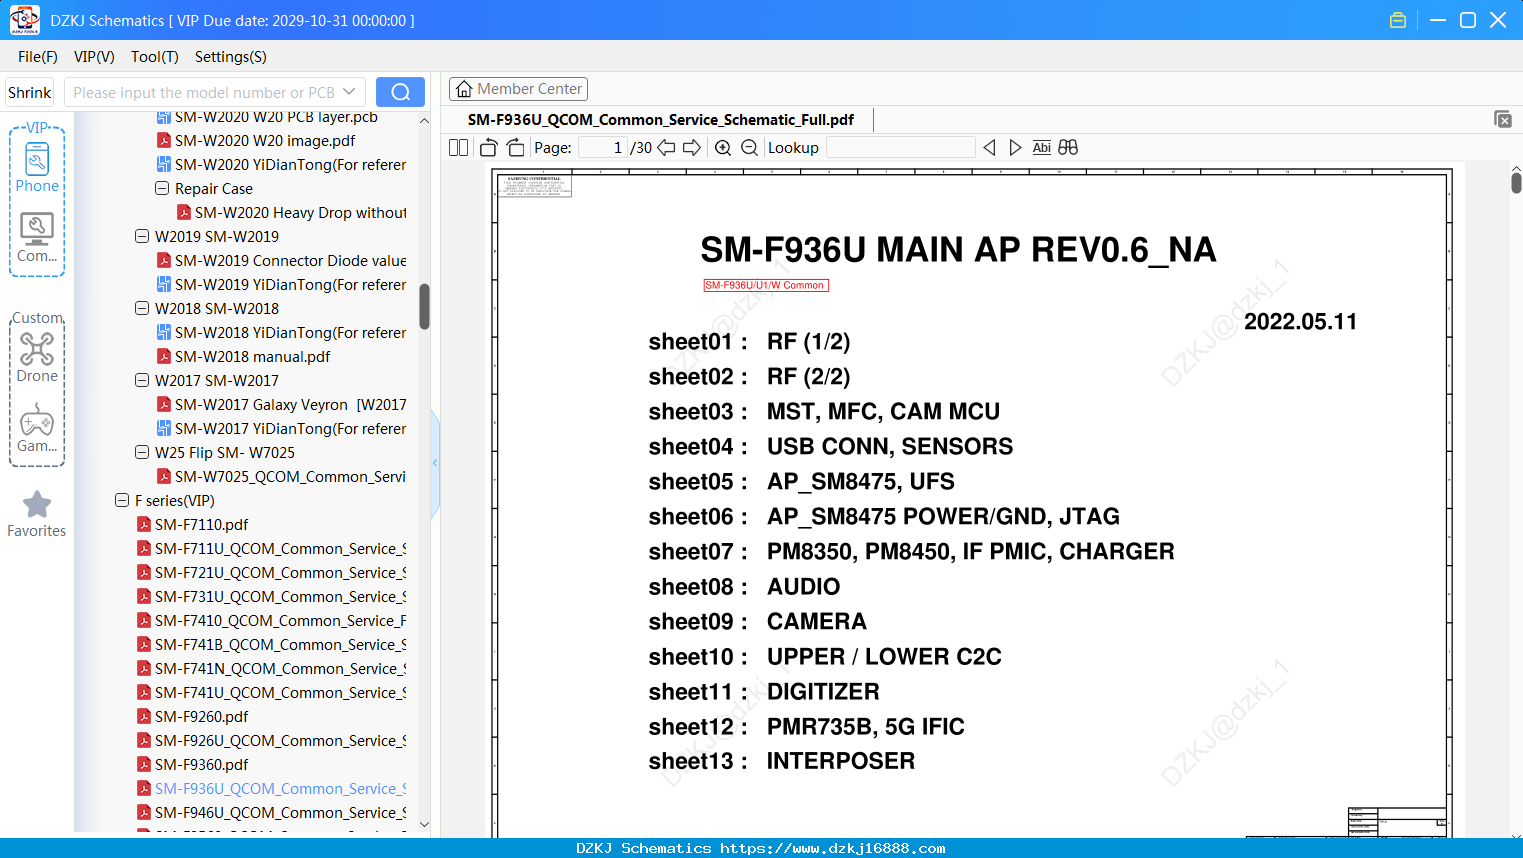Image resolution: width=1523 pixels, height=858 pixels.
Task: Click the file tree vertical scrollbar thumb
Action: [424, 306]
